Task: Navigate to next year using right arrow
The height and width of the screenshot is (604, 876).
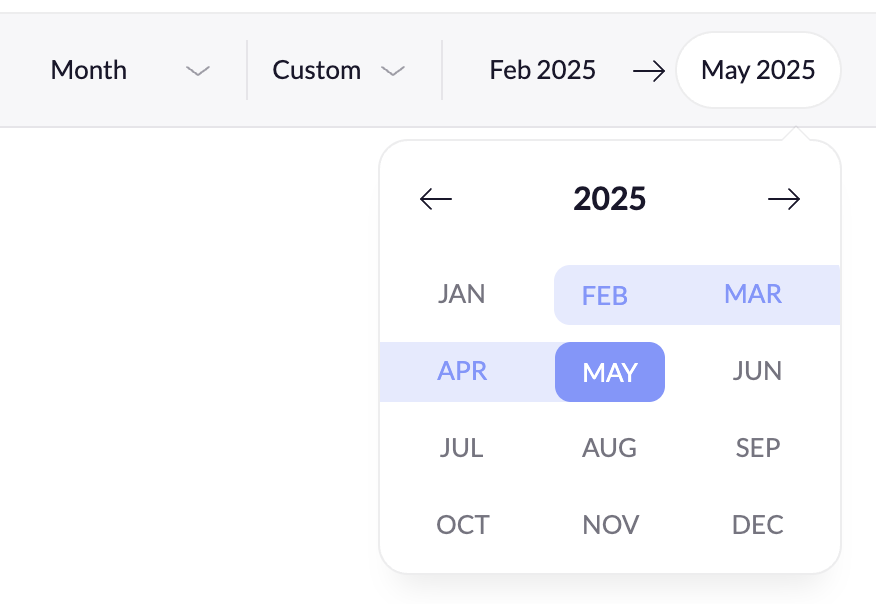Action: pos(785,199)
